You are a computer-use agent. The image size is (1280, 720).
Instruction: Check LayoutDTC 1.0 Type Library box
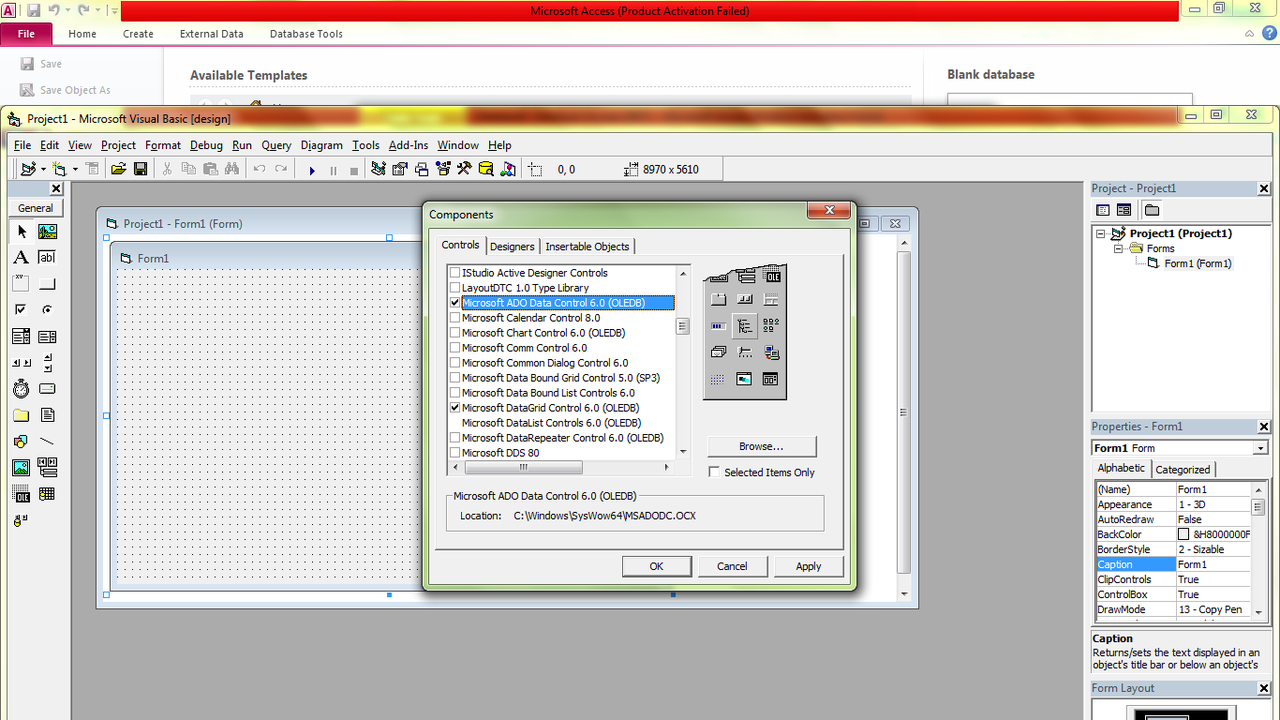[455, 288]
